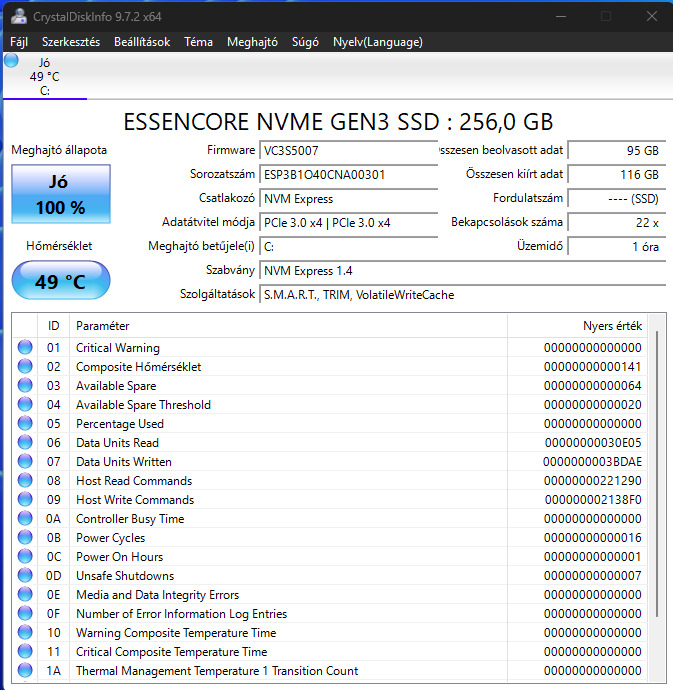Image resolution: width=673 pixels, height=690 pixels.
Task: Minimize the CrystalDiskInfo window
Action: click(561, 17)
